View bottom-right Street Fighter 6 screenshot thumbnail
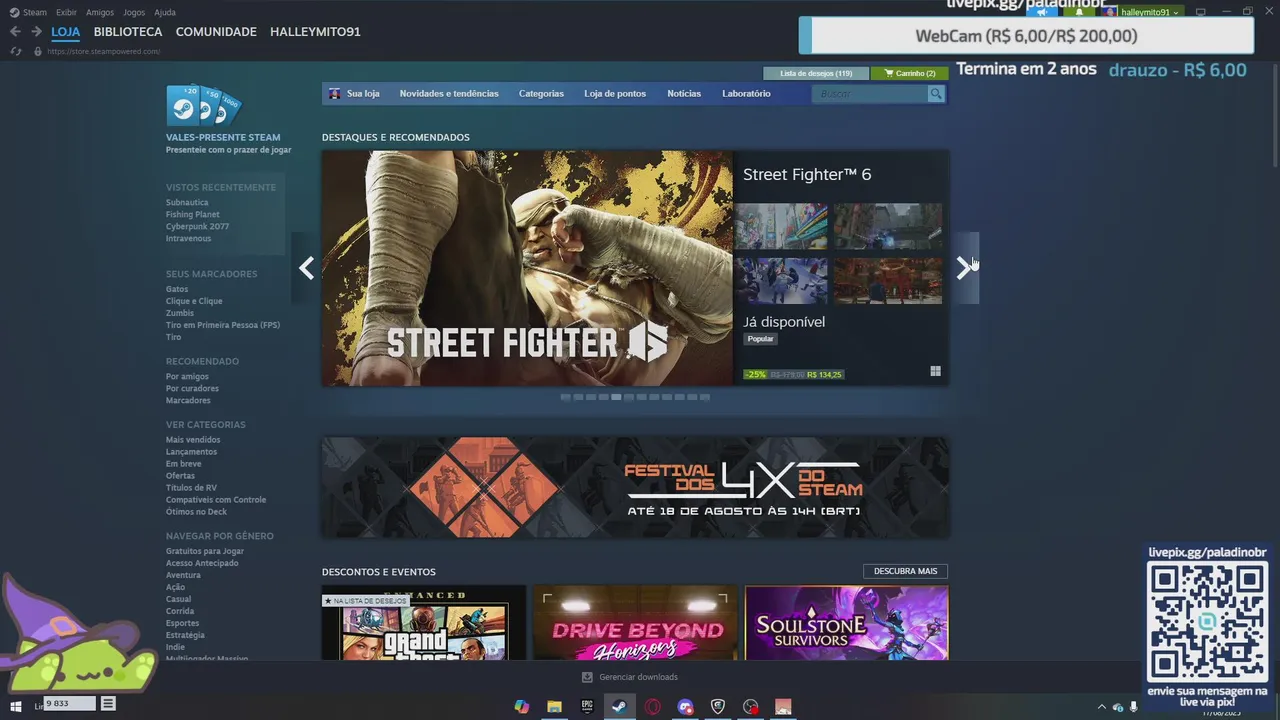Image resolution: width=1280 pixels, height=720 pixels. (888, 281)
